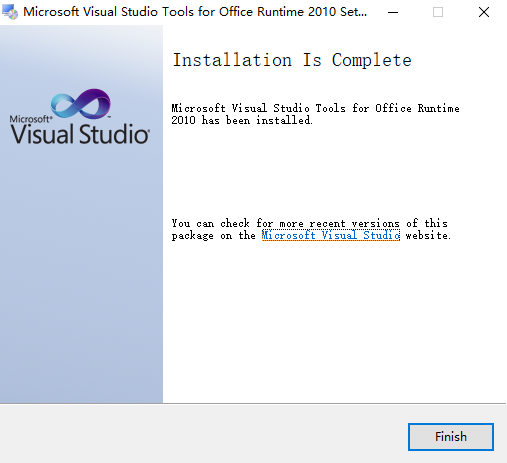Image resolution: width=507 pixels, height=463 pixels.
Task: Click the setup installer icon in title bar
Action: (x=10, y=12)
